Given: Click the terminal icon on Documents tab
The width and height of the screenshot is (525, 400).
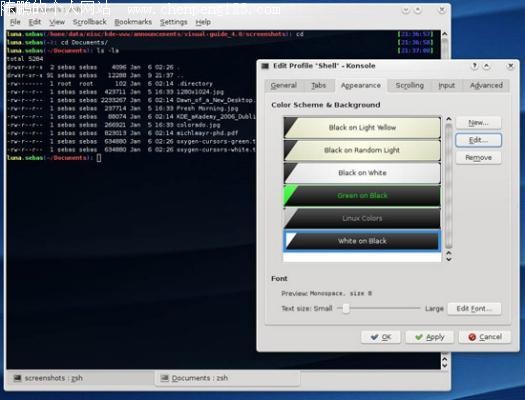Looking at the screenshot, I should click(x=164, y=378).
